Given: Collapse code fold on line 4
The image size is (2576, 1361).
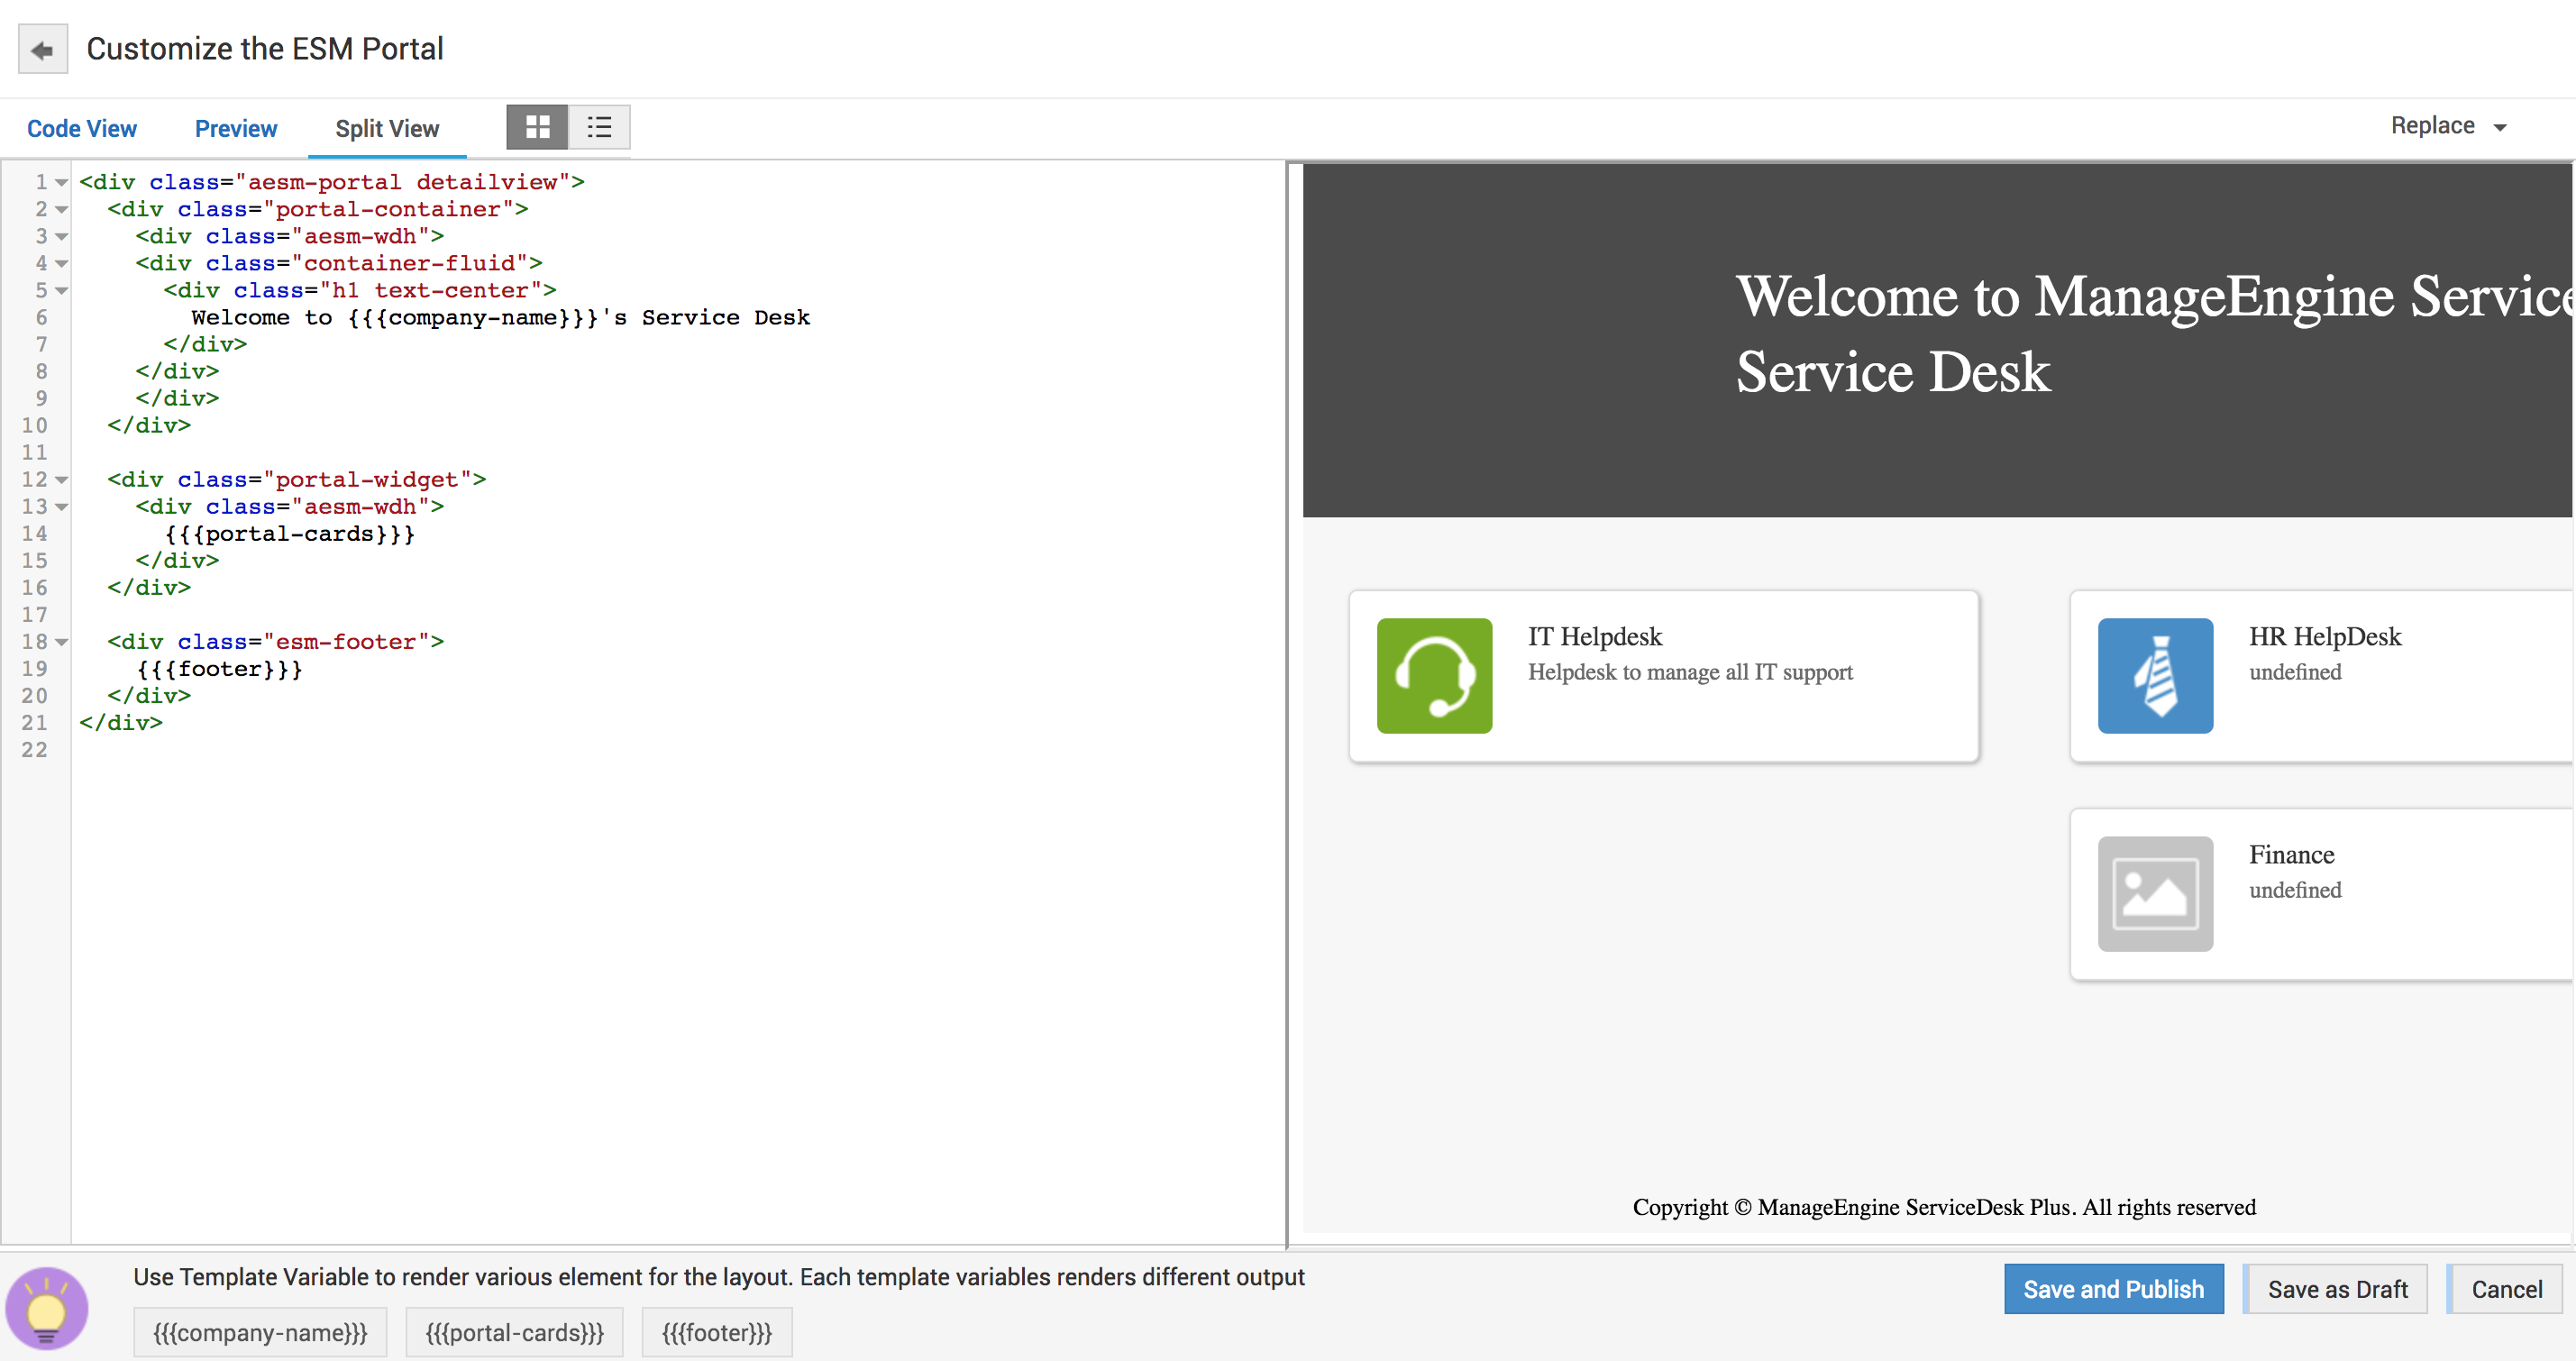Looking at the screenshot, I should [61, 264].
